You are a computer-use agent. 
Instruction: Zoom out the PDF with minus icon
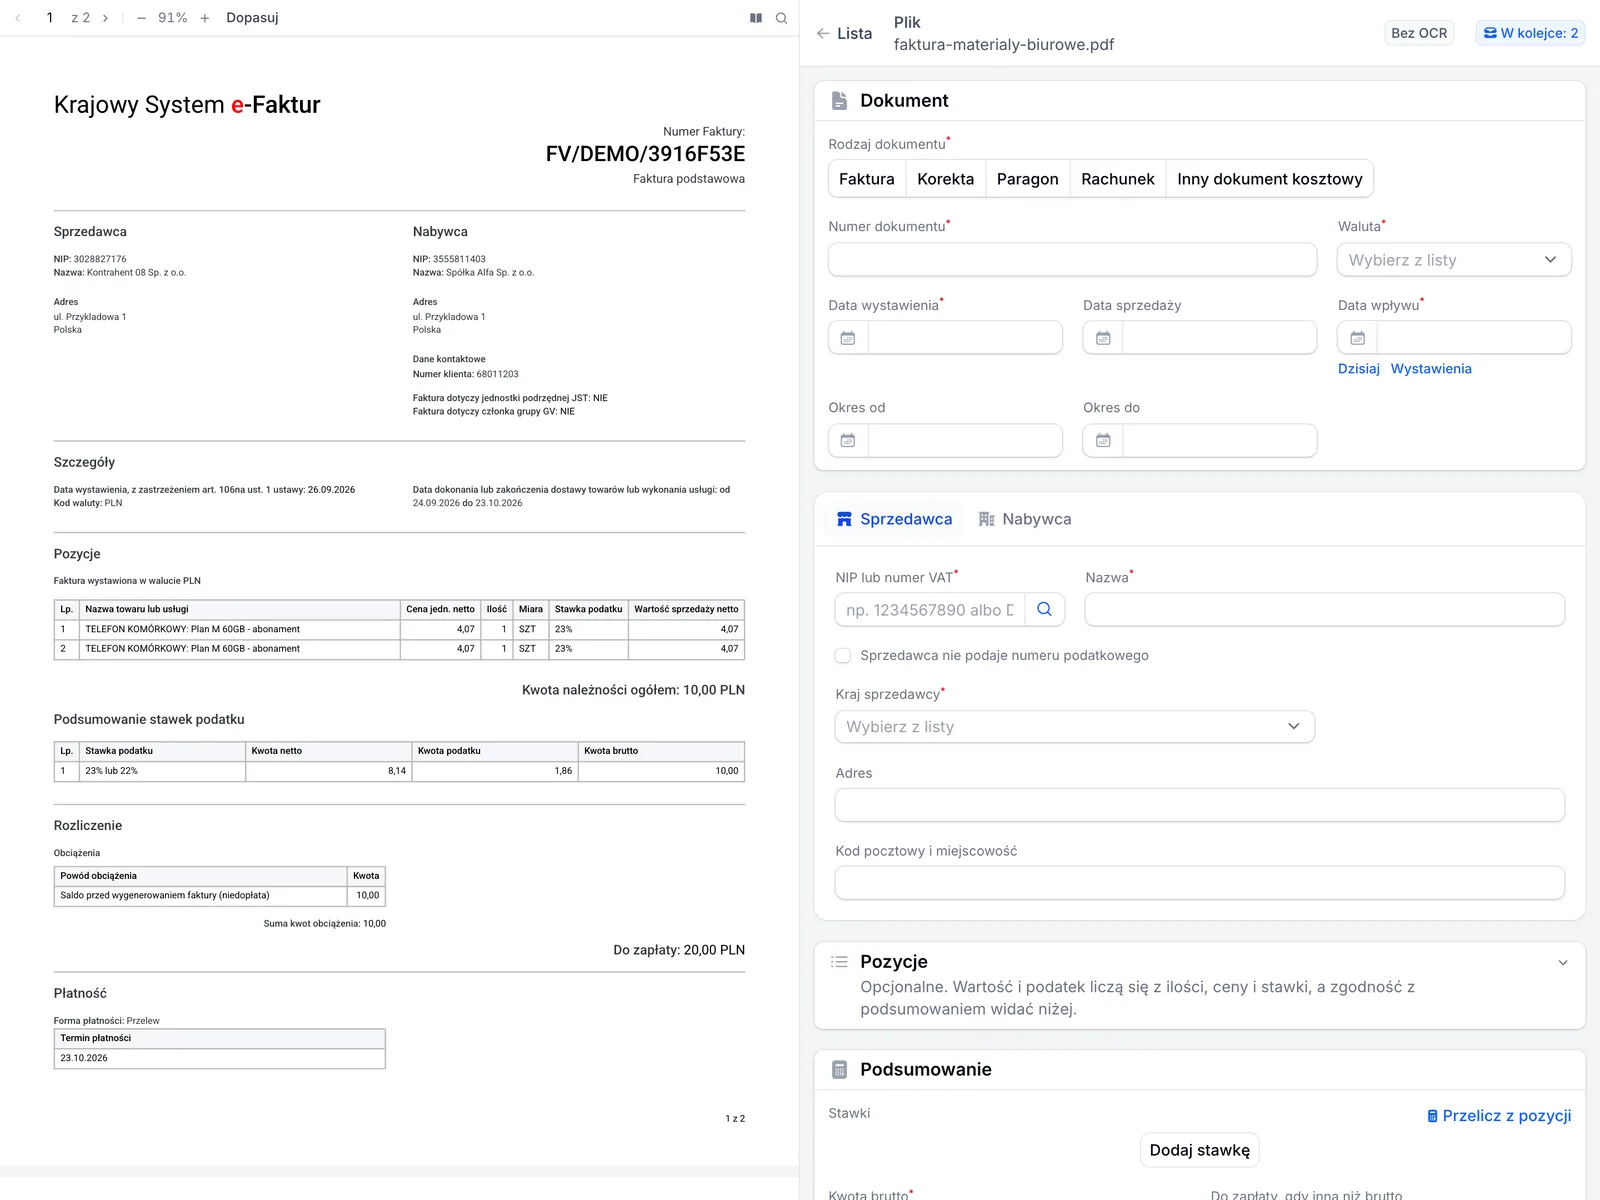[x=141, y=18]
